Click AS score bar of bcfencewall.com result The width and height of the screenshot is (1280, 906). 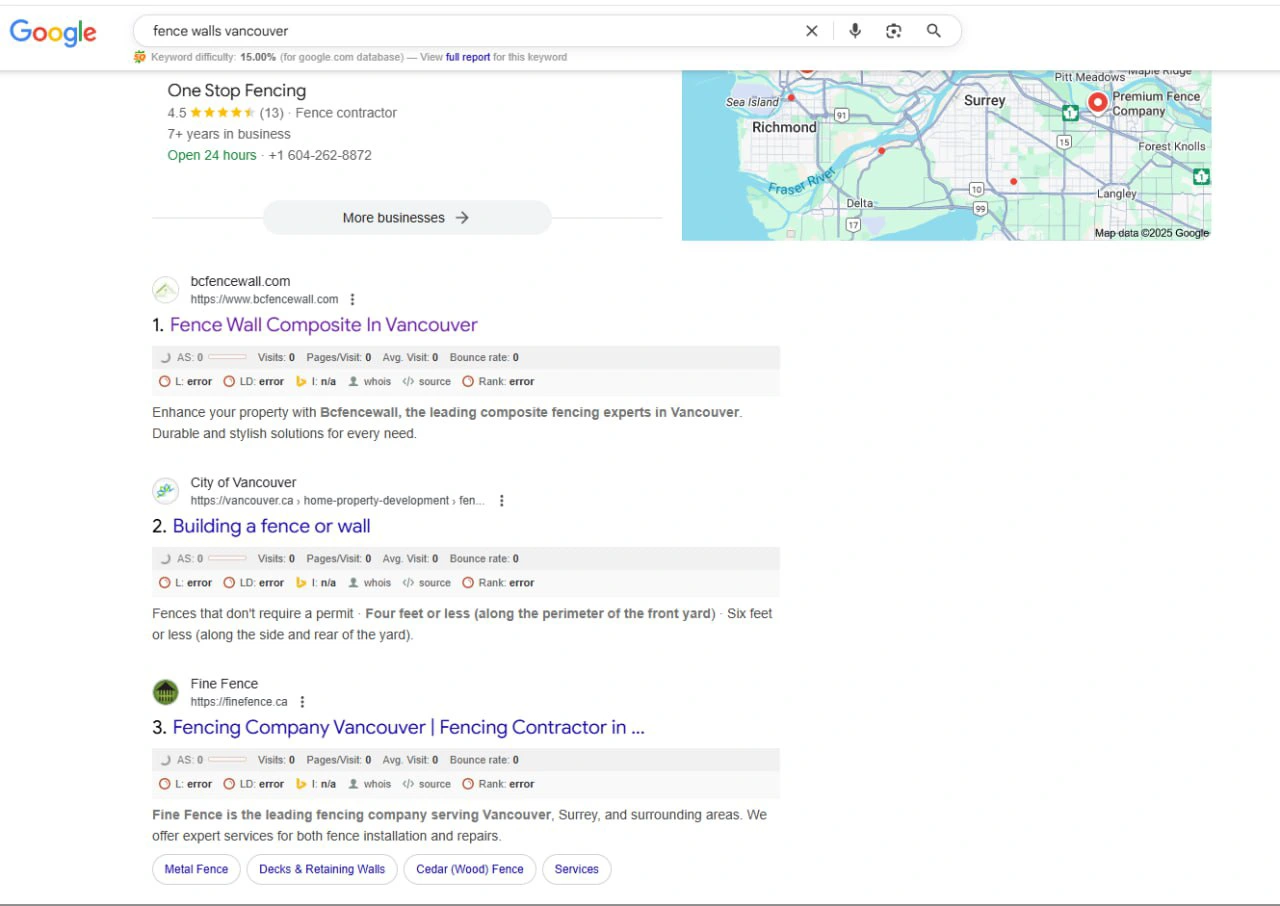point(227,357)
